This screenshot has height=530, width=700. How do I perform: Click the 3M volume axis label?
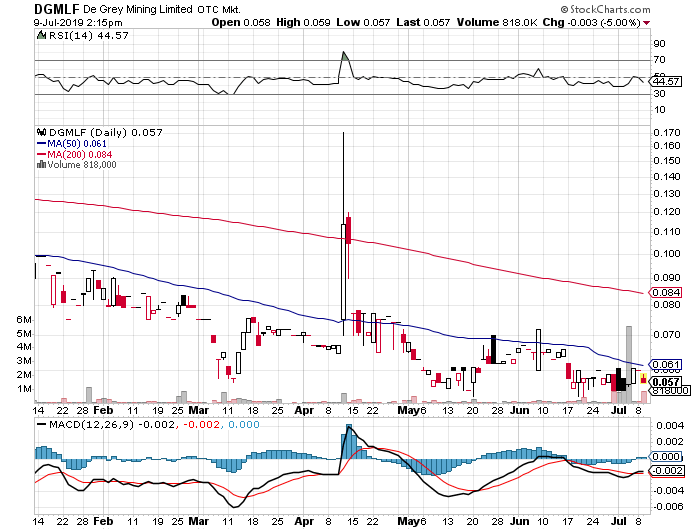pos(24,361)
